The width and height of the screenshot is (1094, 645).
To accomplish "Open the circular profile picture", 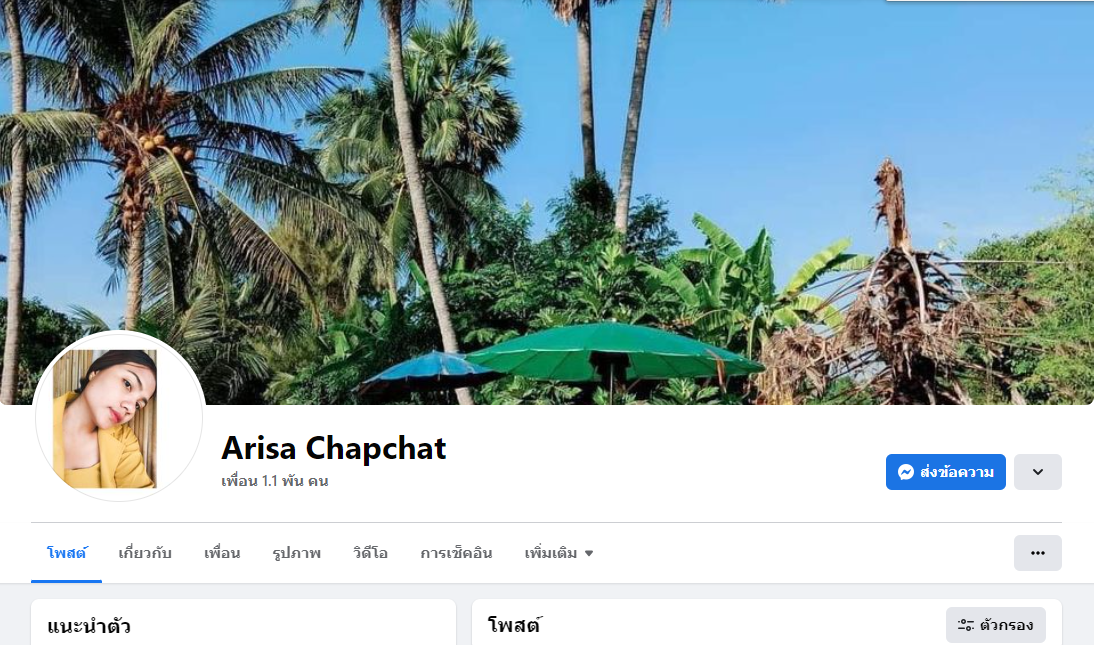I will (x=119, y=417).
